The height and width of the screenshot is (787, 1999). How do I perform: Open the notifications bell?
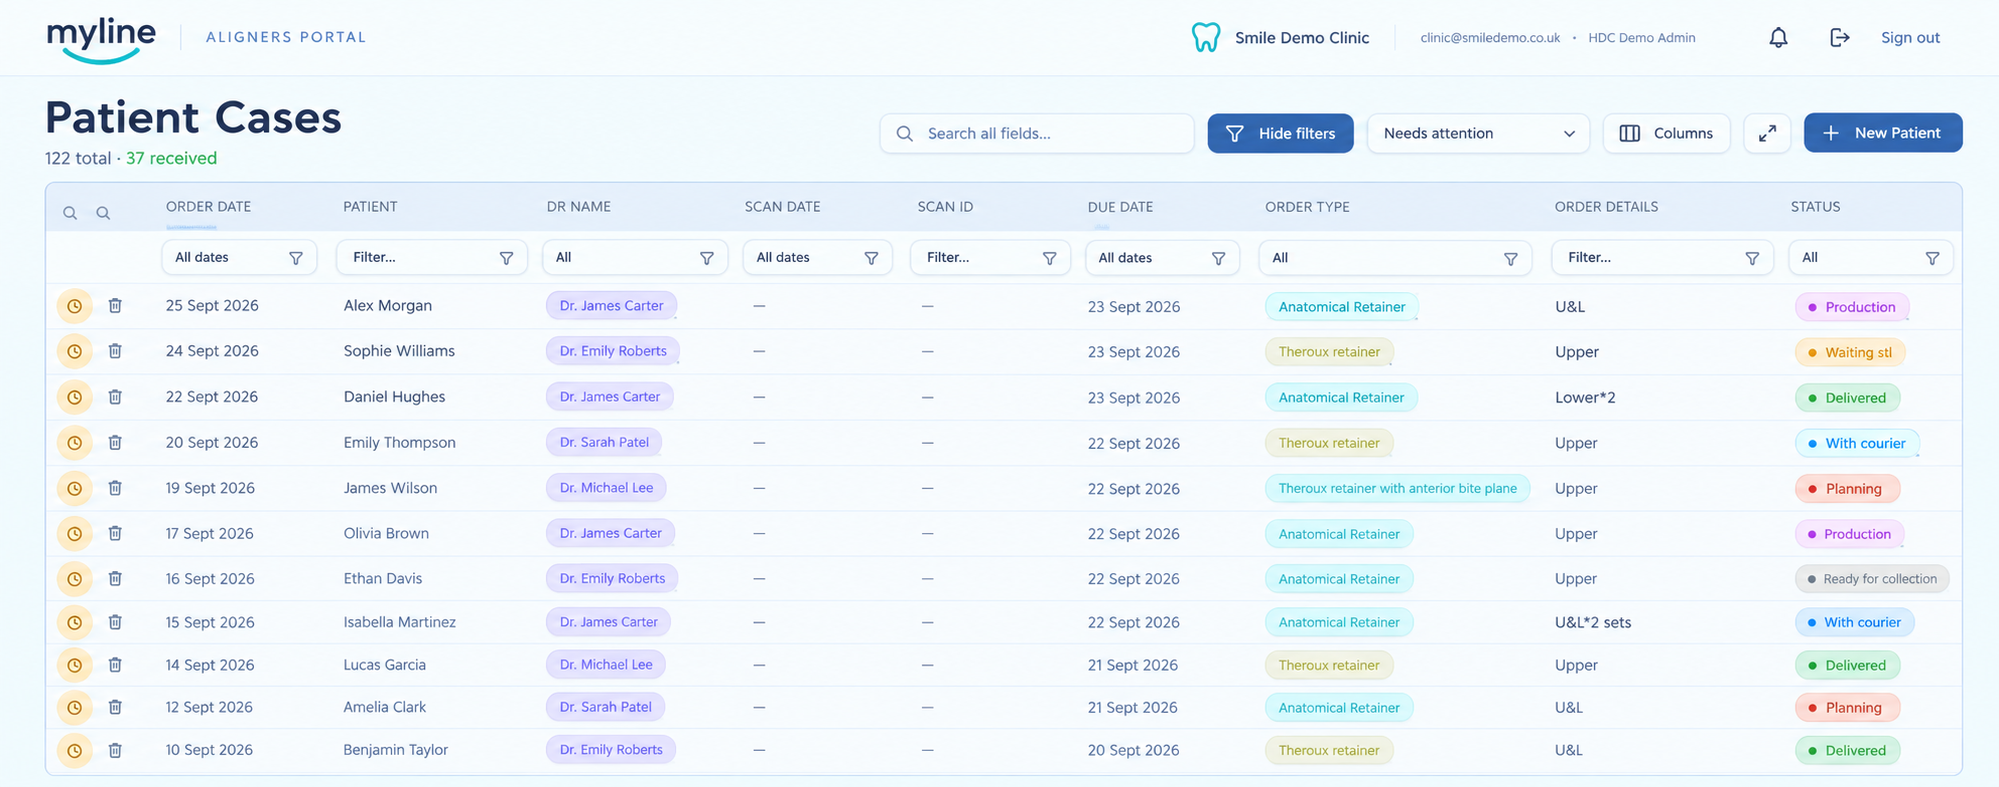tap(1778, 38)
